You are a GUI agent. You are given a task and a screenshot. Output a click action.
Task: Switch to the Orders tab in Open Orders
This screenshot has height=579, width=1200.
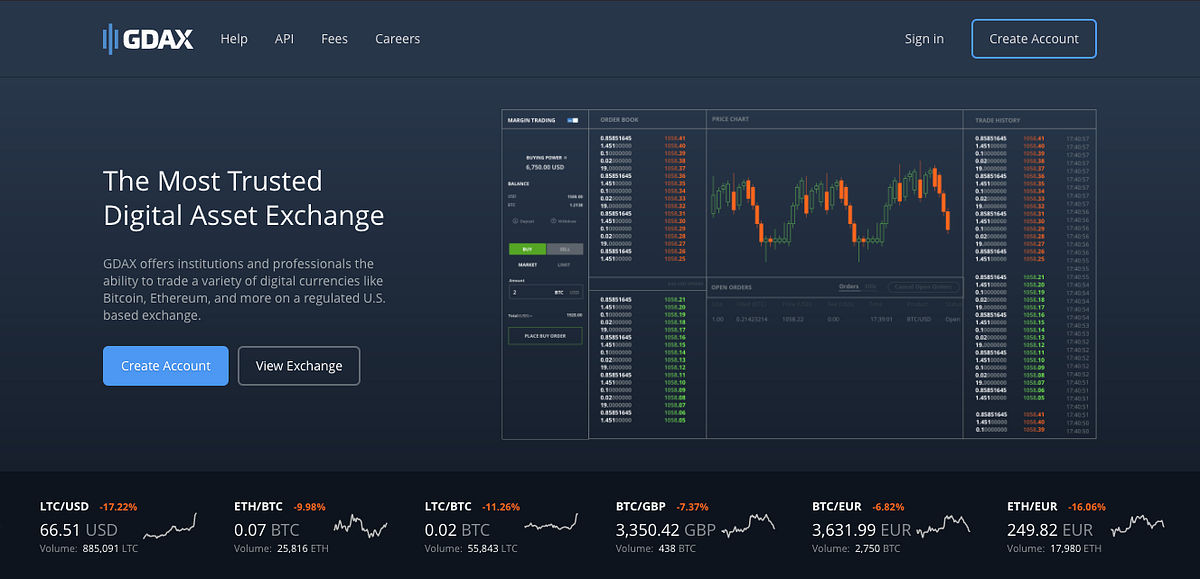coord(849,287)
